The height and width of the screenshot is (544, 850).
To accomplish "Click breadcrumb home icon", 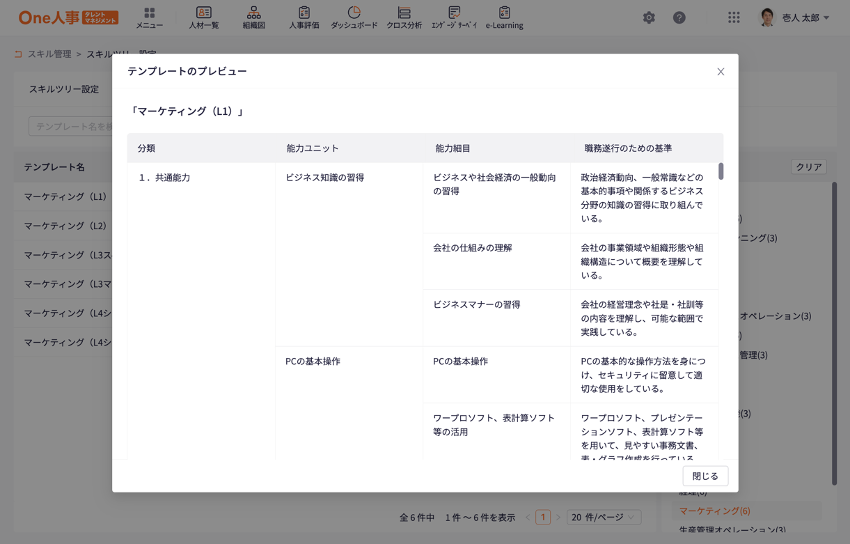I will [18, 54].
